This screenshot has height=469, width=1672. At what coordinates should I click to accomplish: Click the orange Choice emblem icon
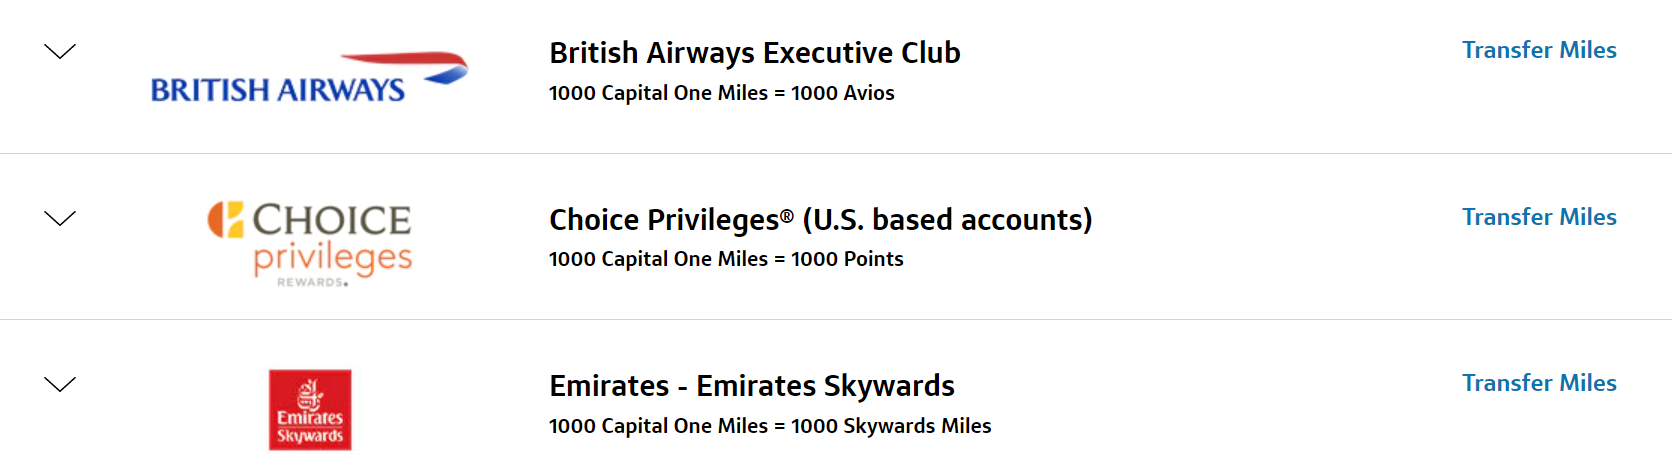pyautogui.click(x=225, y=219)
